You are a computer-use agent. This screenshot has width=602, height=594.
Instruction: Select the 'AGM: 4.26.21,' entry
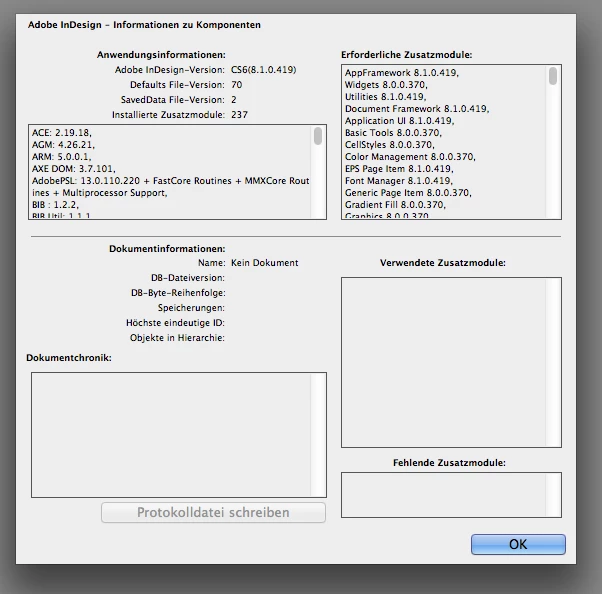pos(63,144)
